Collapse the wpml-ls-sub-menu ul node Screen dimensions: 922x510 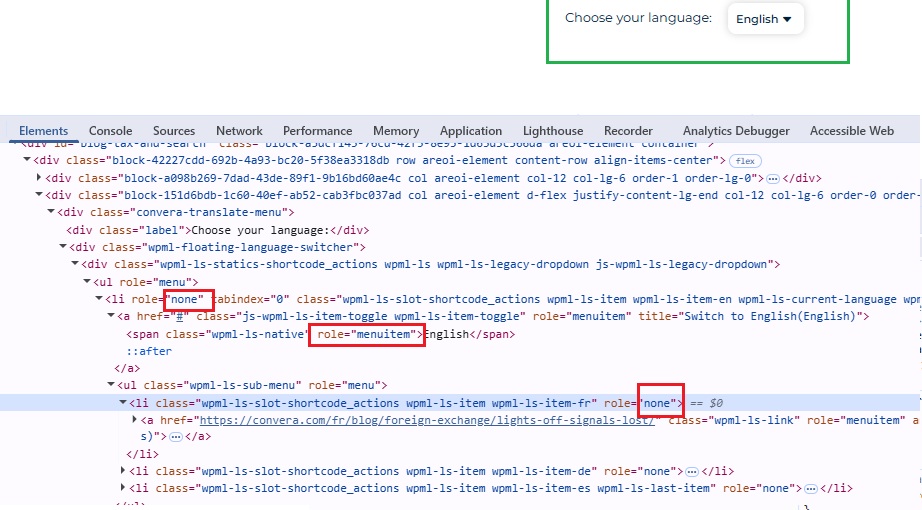(111, 384)
